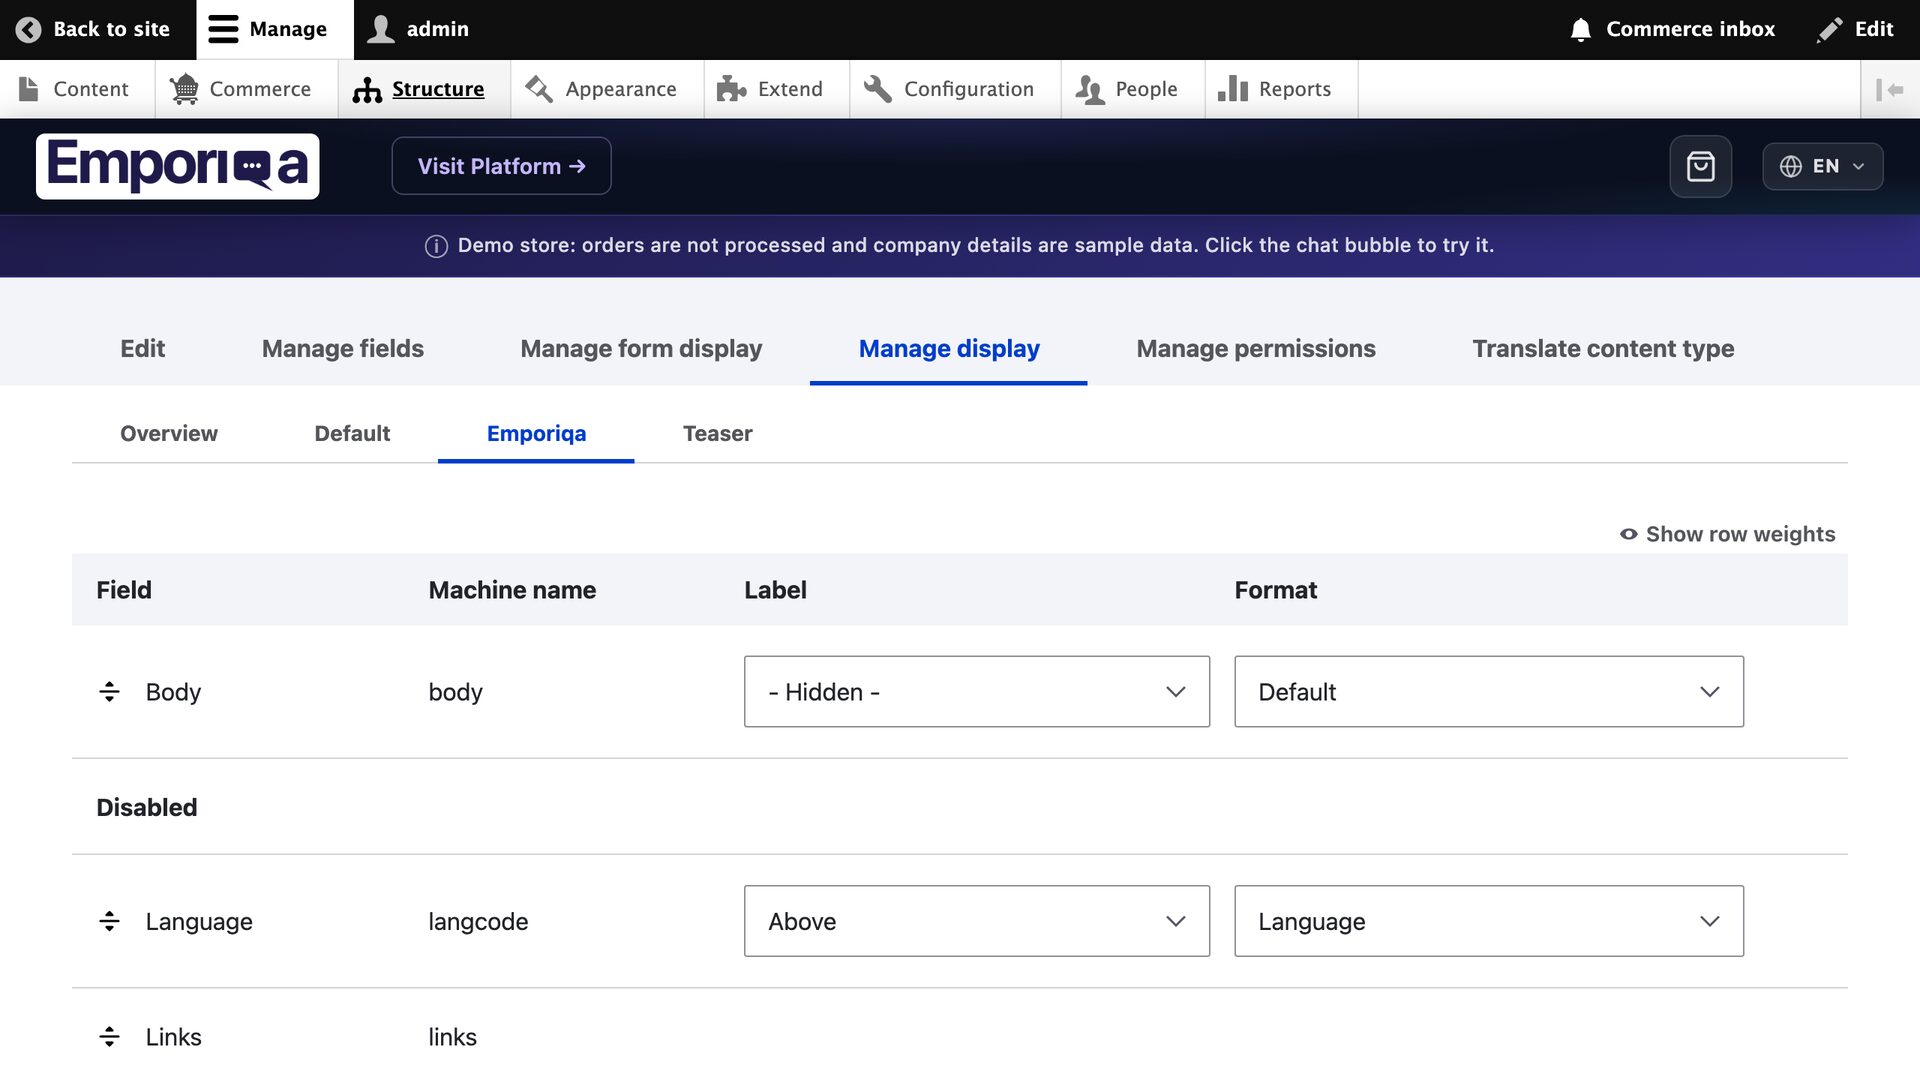Screen dimensions: 1920x1080
Task: Open the Language label dropdown showing Above
Action: 976,921
